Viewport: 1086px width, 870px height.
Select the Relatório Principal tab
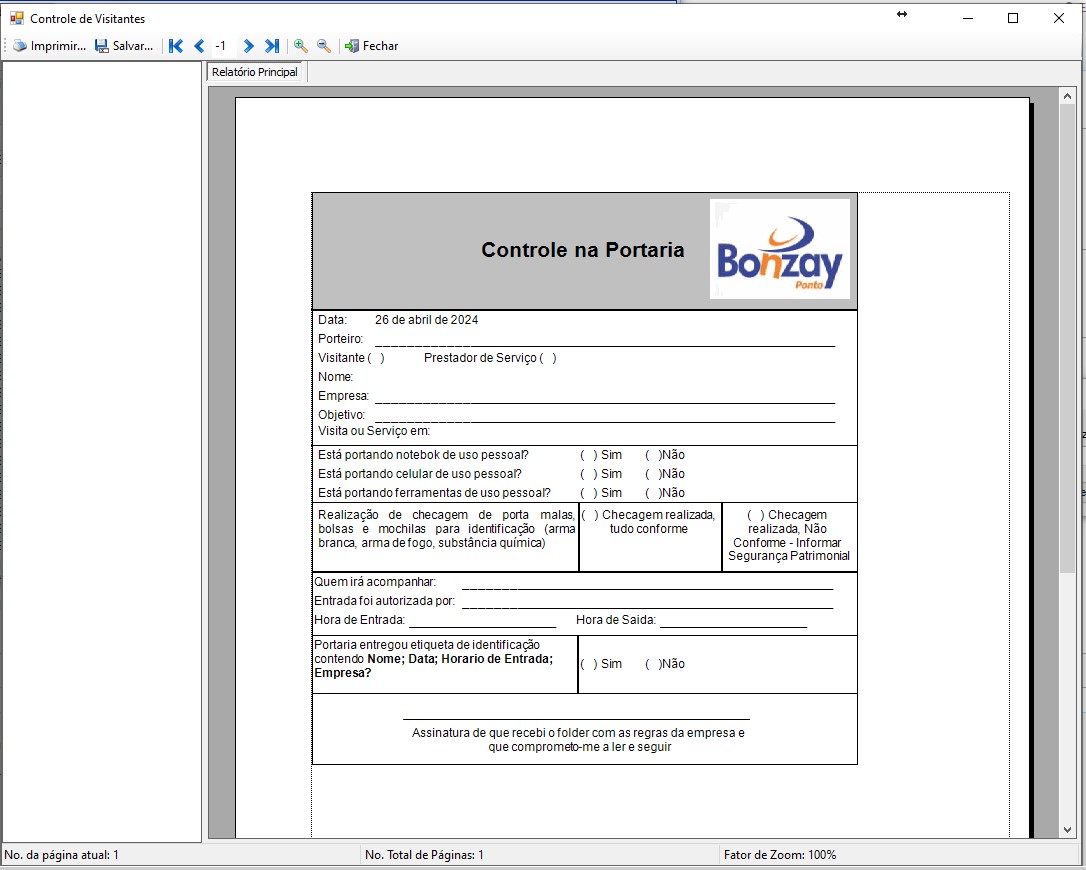point(255,72)
